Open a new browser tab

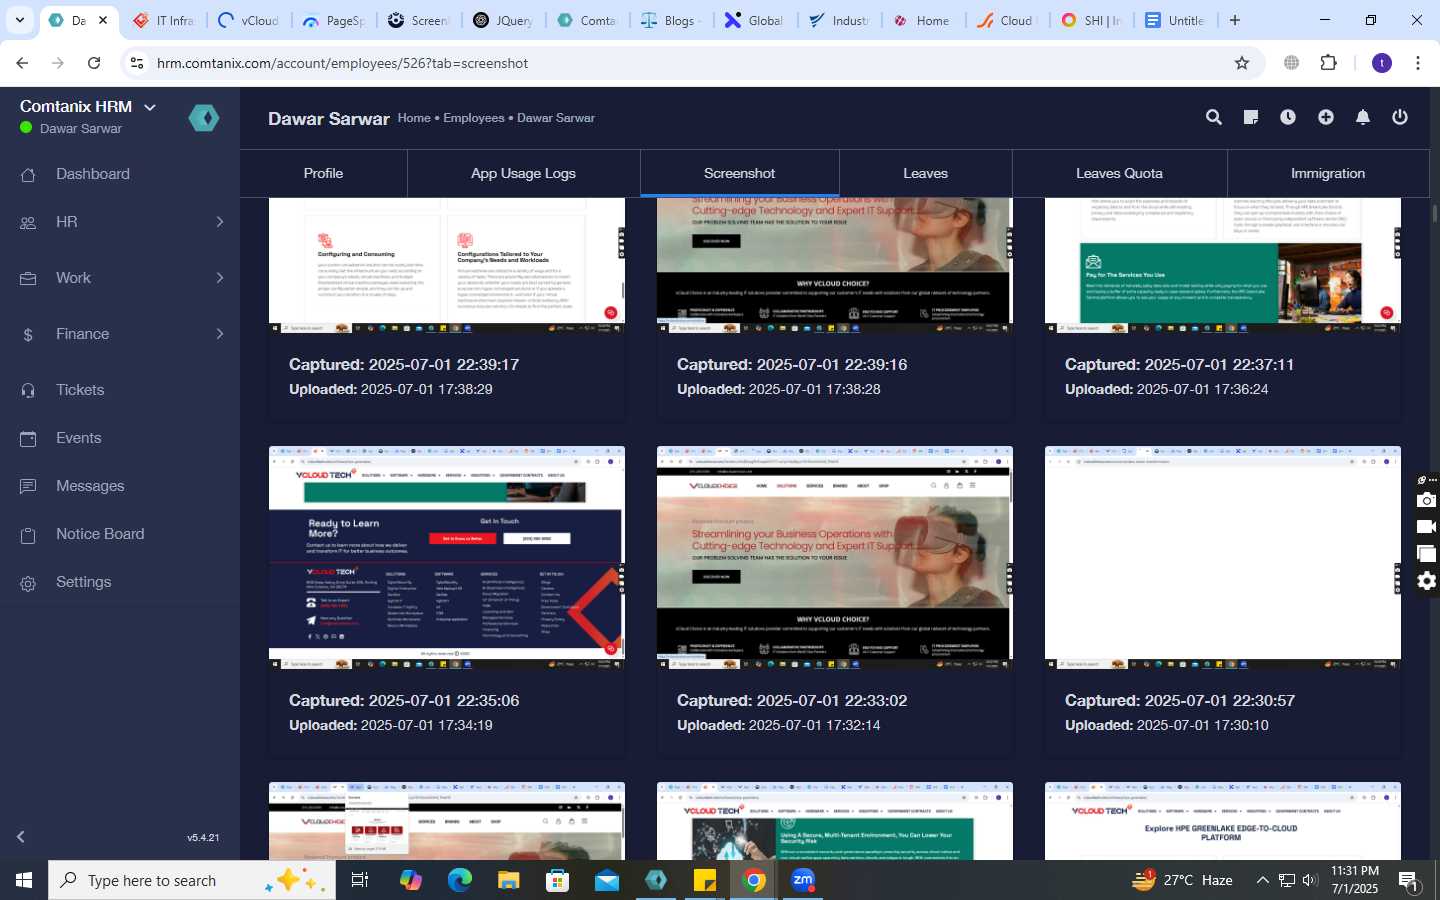[x=1235, y=20]
